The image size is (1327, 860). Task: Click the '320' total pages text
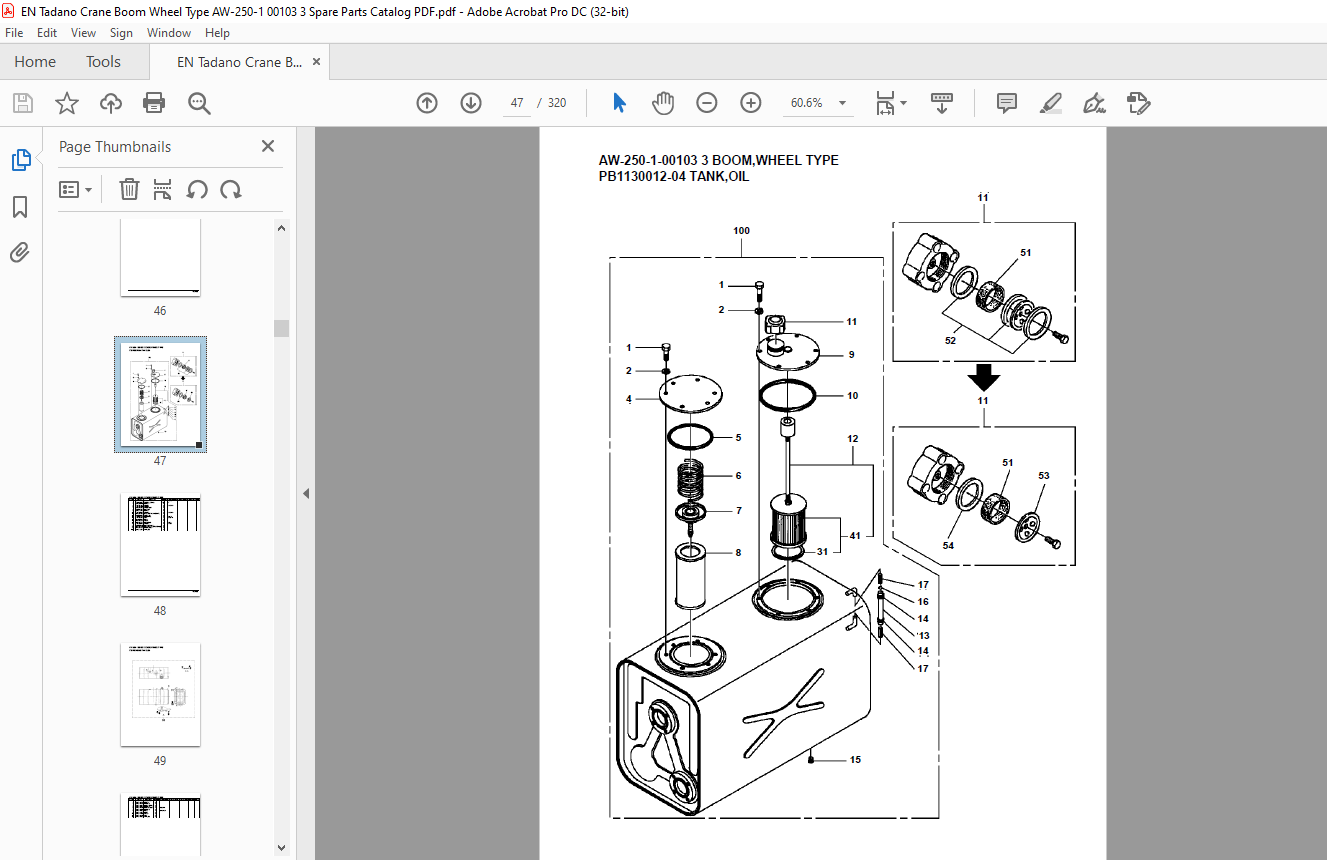pyautogui.click(x=557, y=103)
